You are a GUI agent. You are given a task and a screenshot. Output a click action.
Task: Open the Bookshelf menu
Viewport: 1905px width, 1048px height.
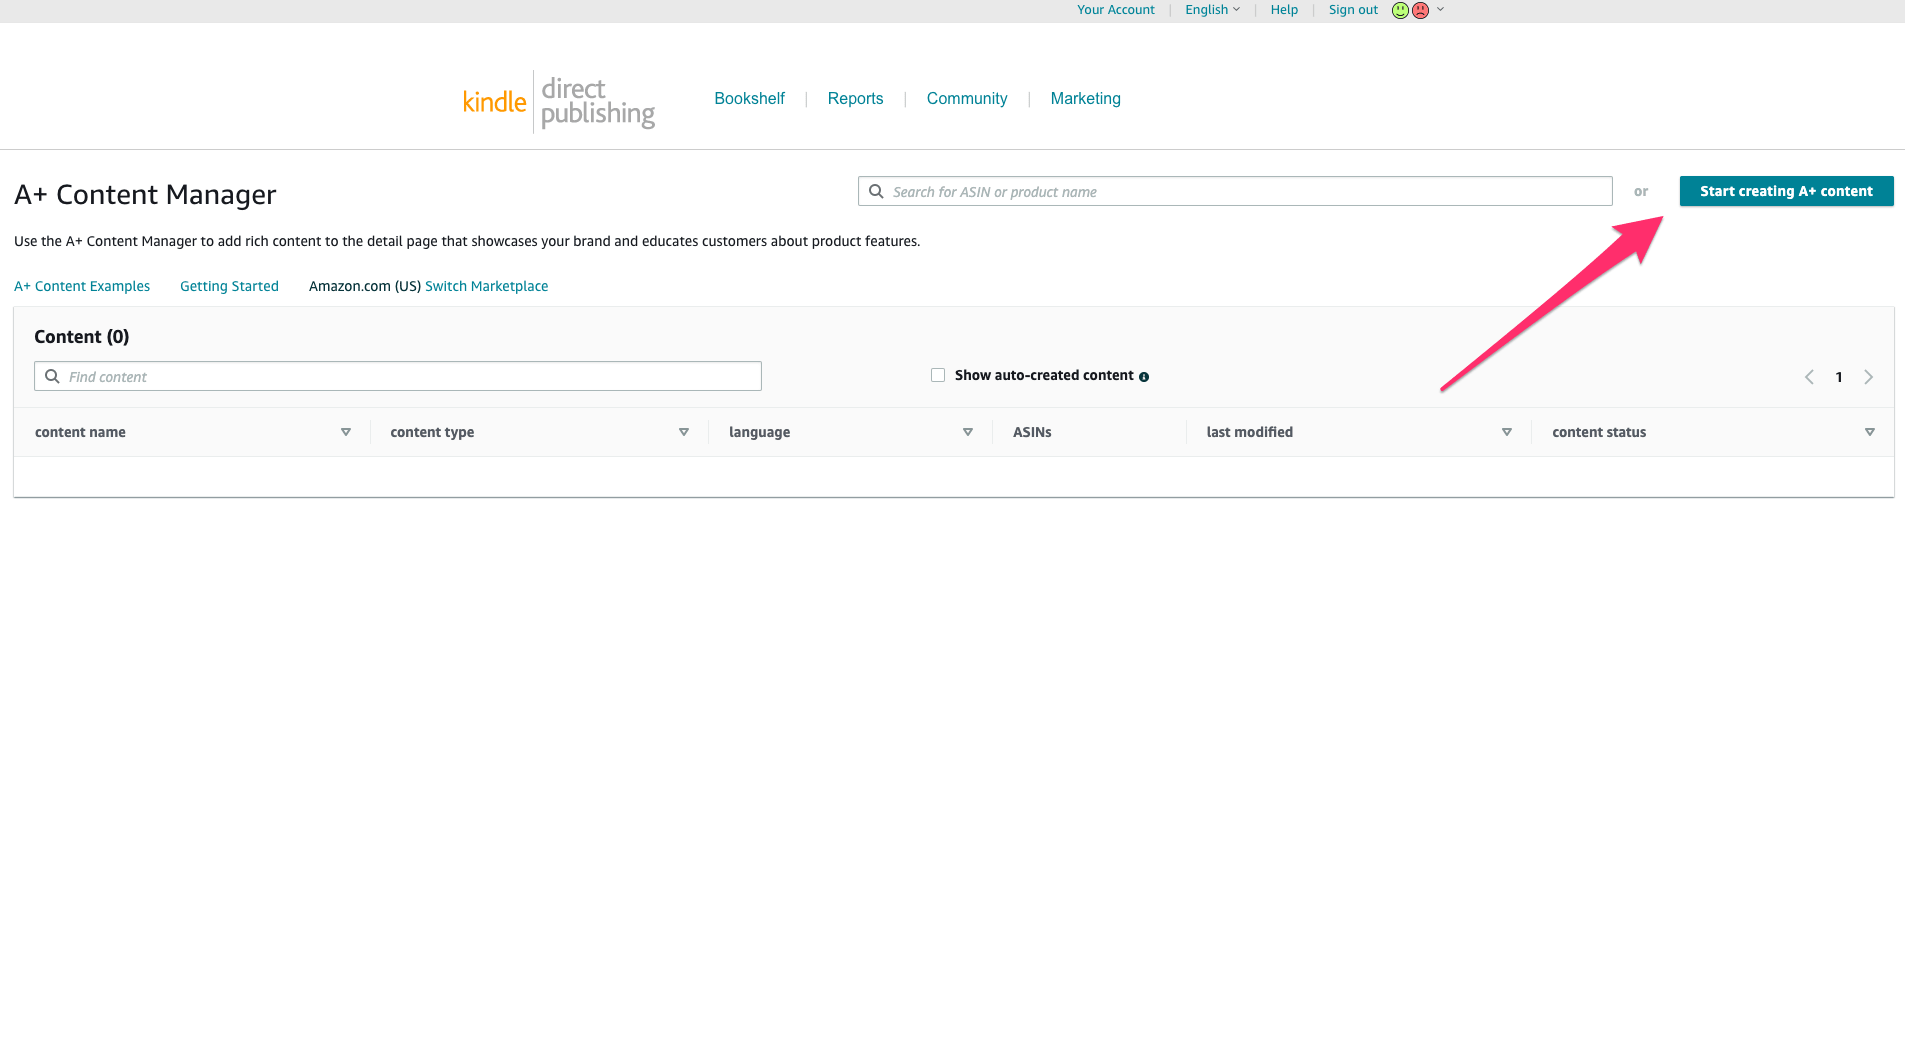[x=749, y=98]
